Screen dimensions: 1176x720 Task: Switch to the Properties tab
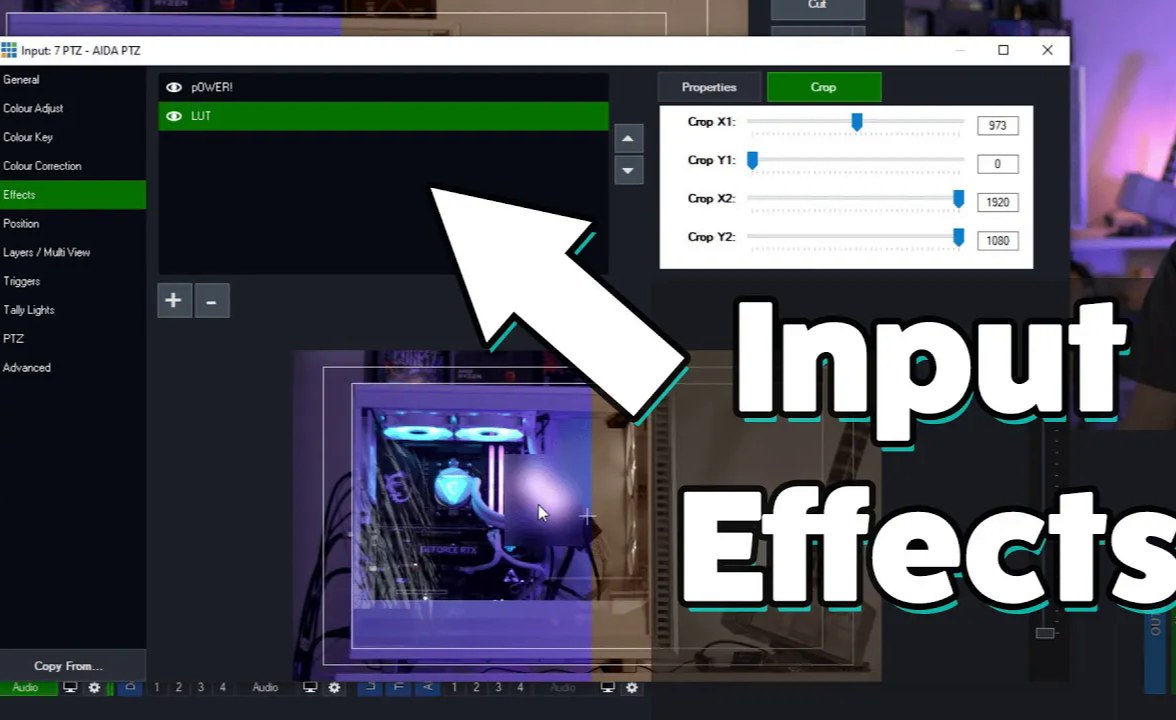click(709, 88)
